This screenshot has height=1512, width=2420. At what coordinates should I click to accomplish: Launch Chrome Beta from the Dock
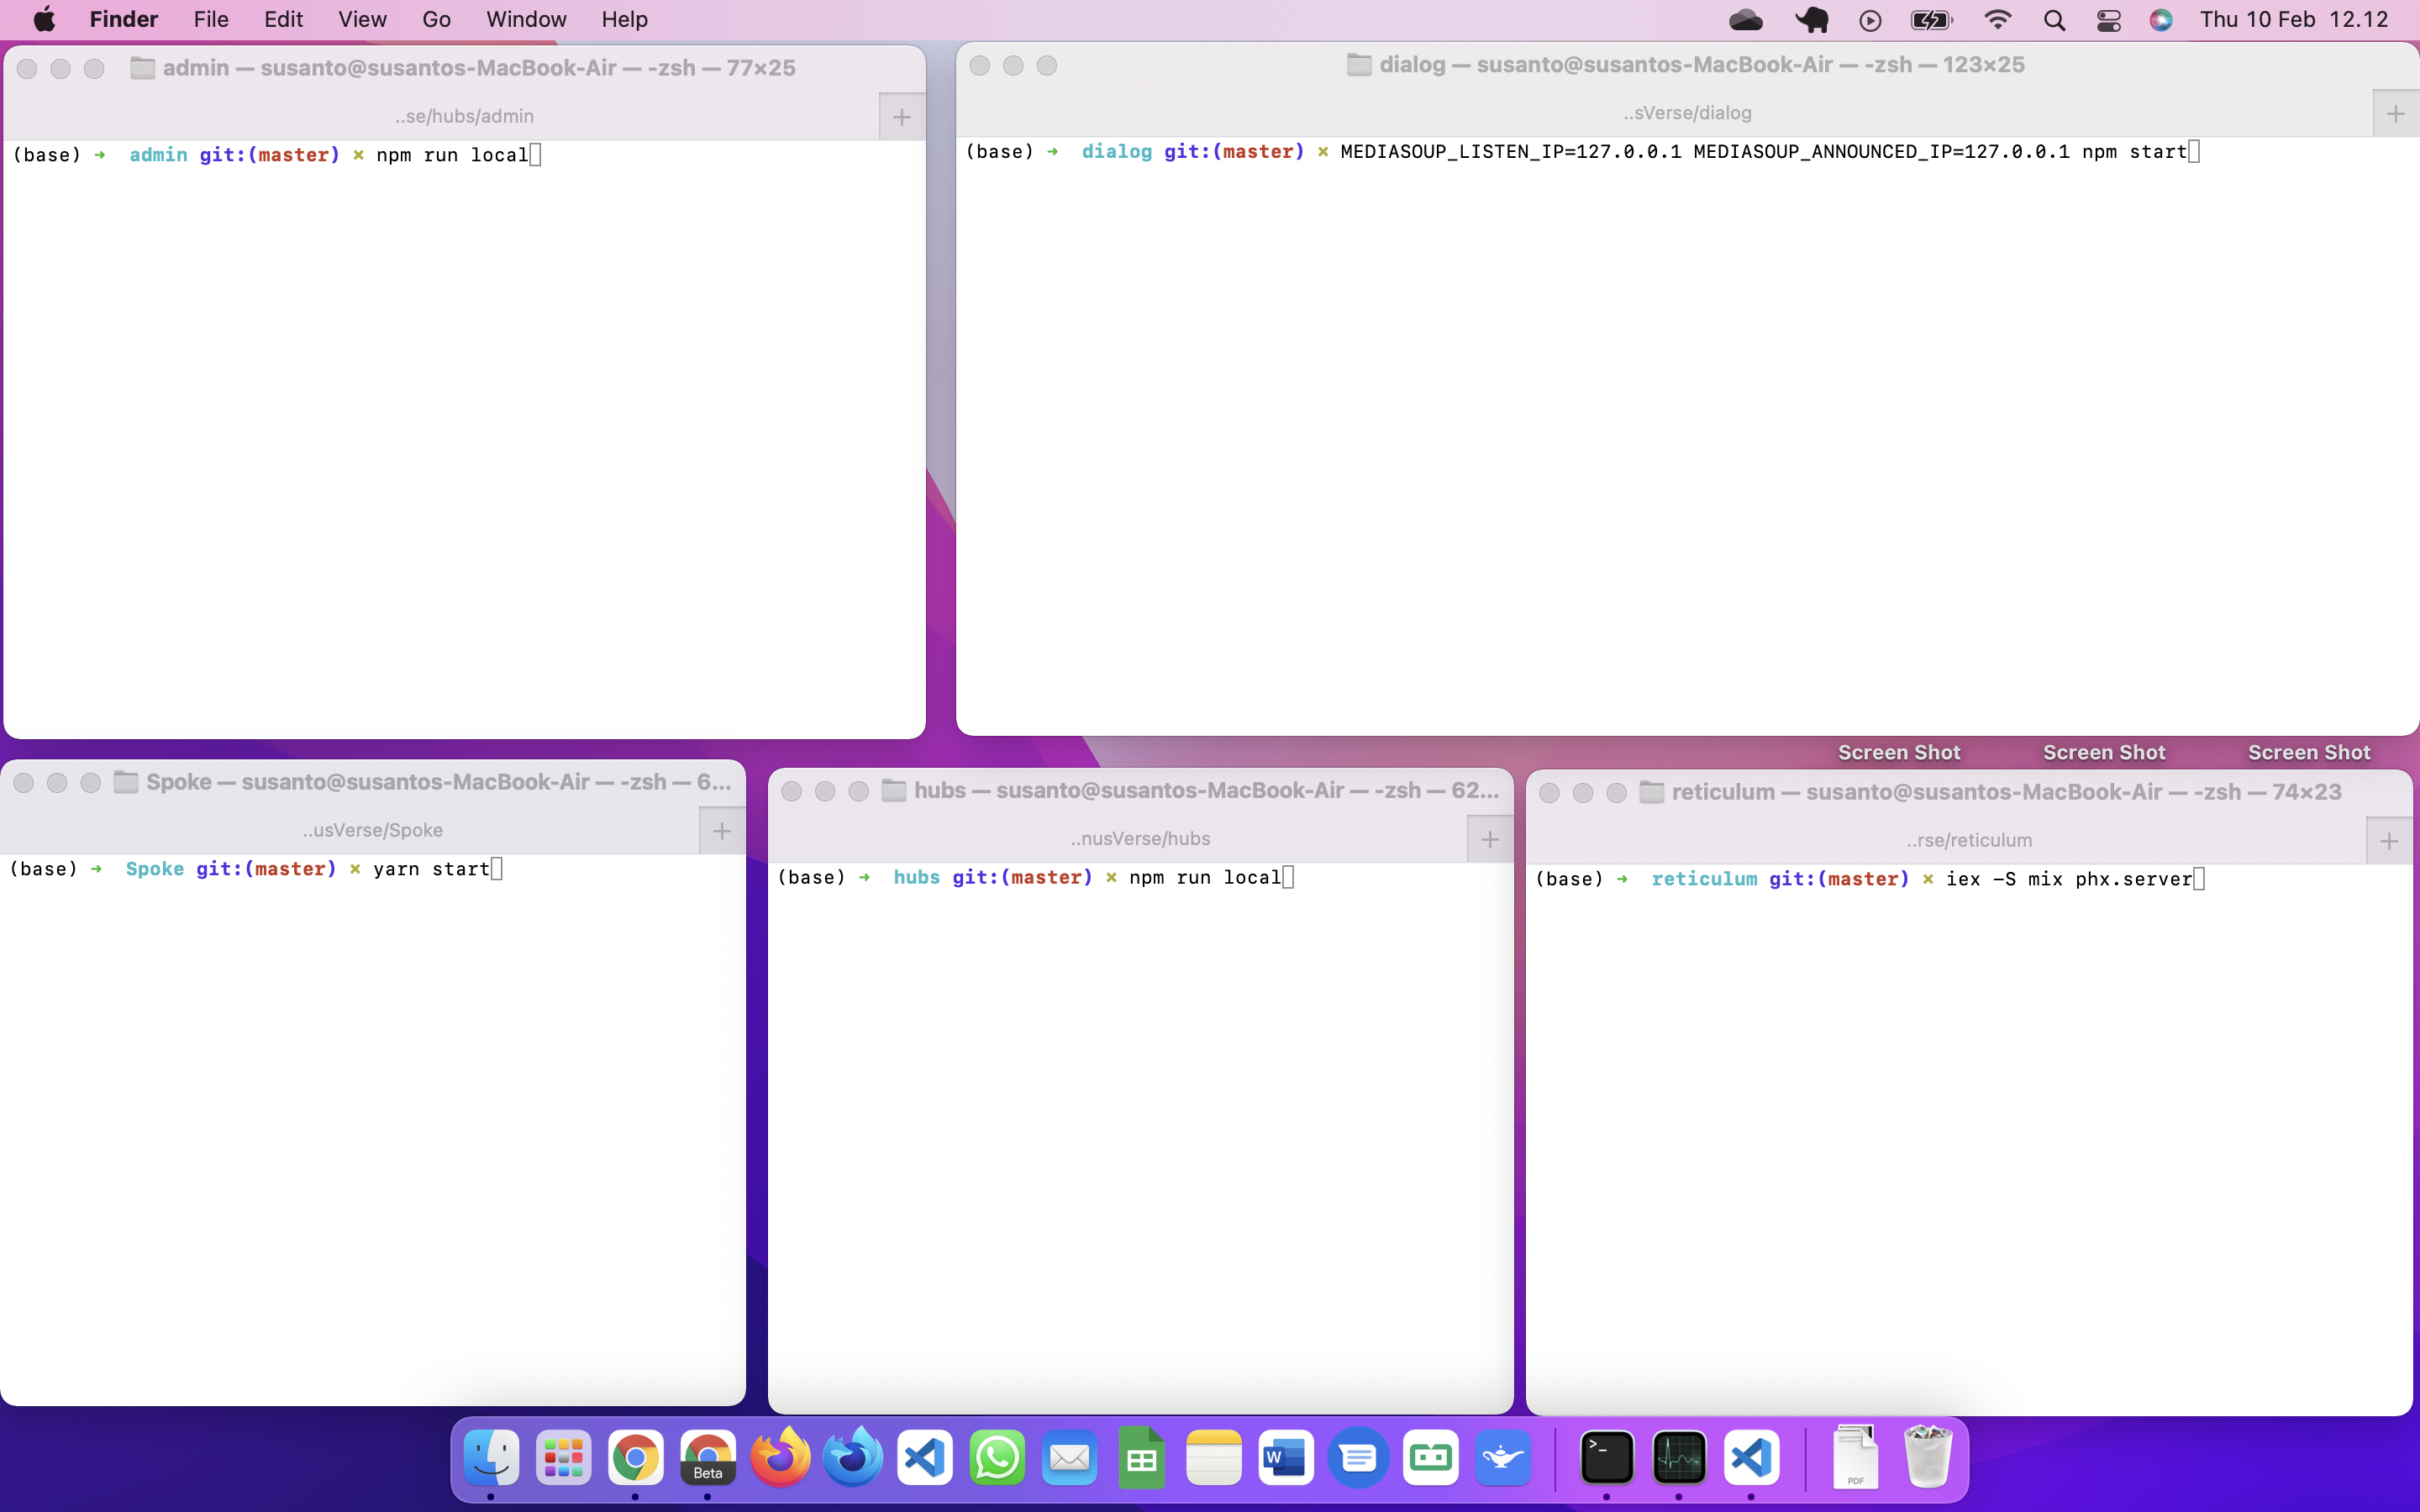pyautogui.click(x=708, y=1458)
